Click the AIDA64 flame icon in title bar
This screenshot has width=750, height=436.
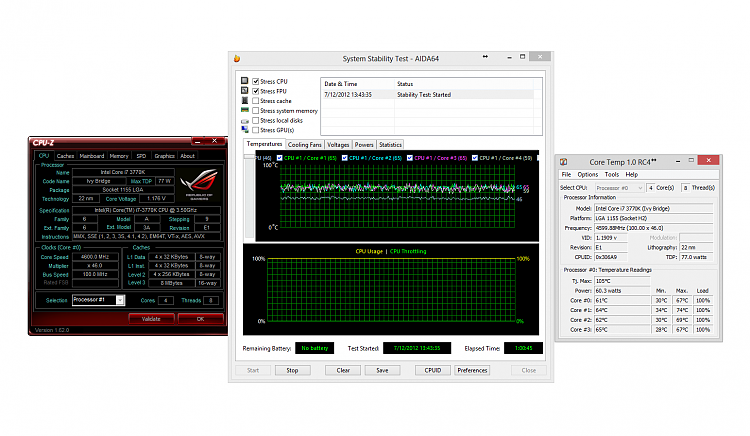(236, 58)
